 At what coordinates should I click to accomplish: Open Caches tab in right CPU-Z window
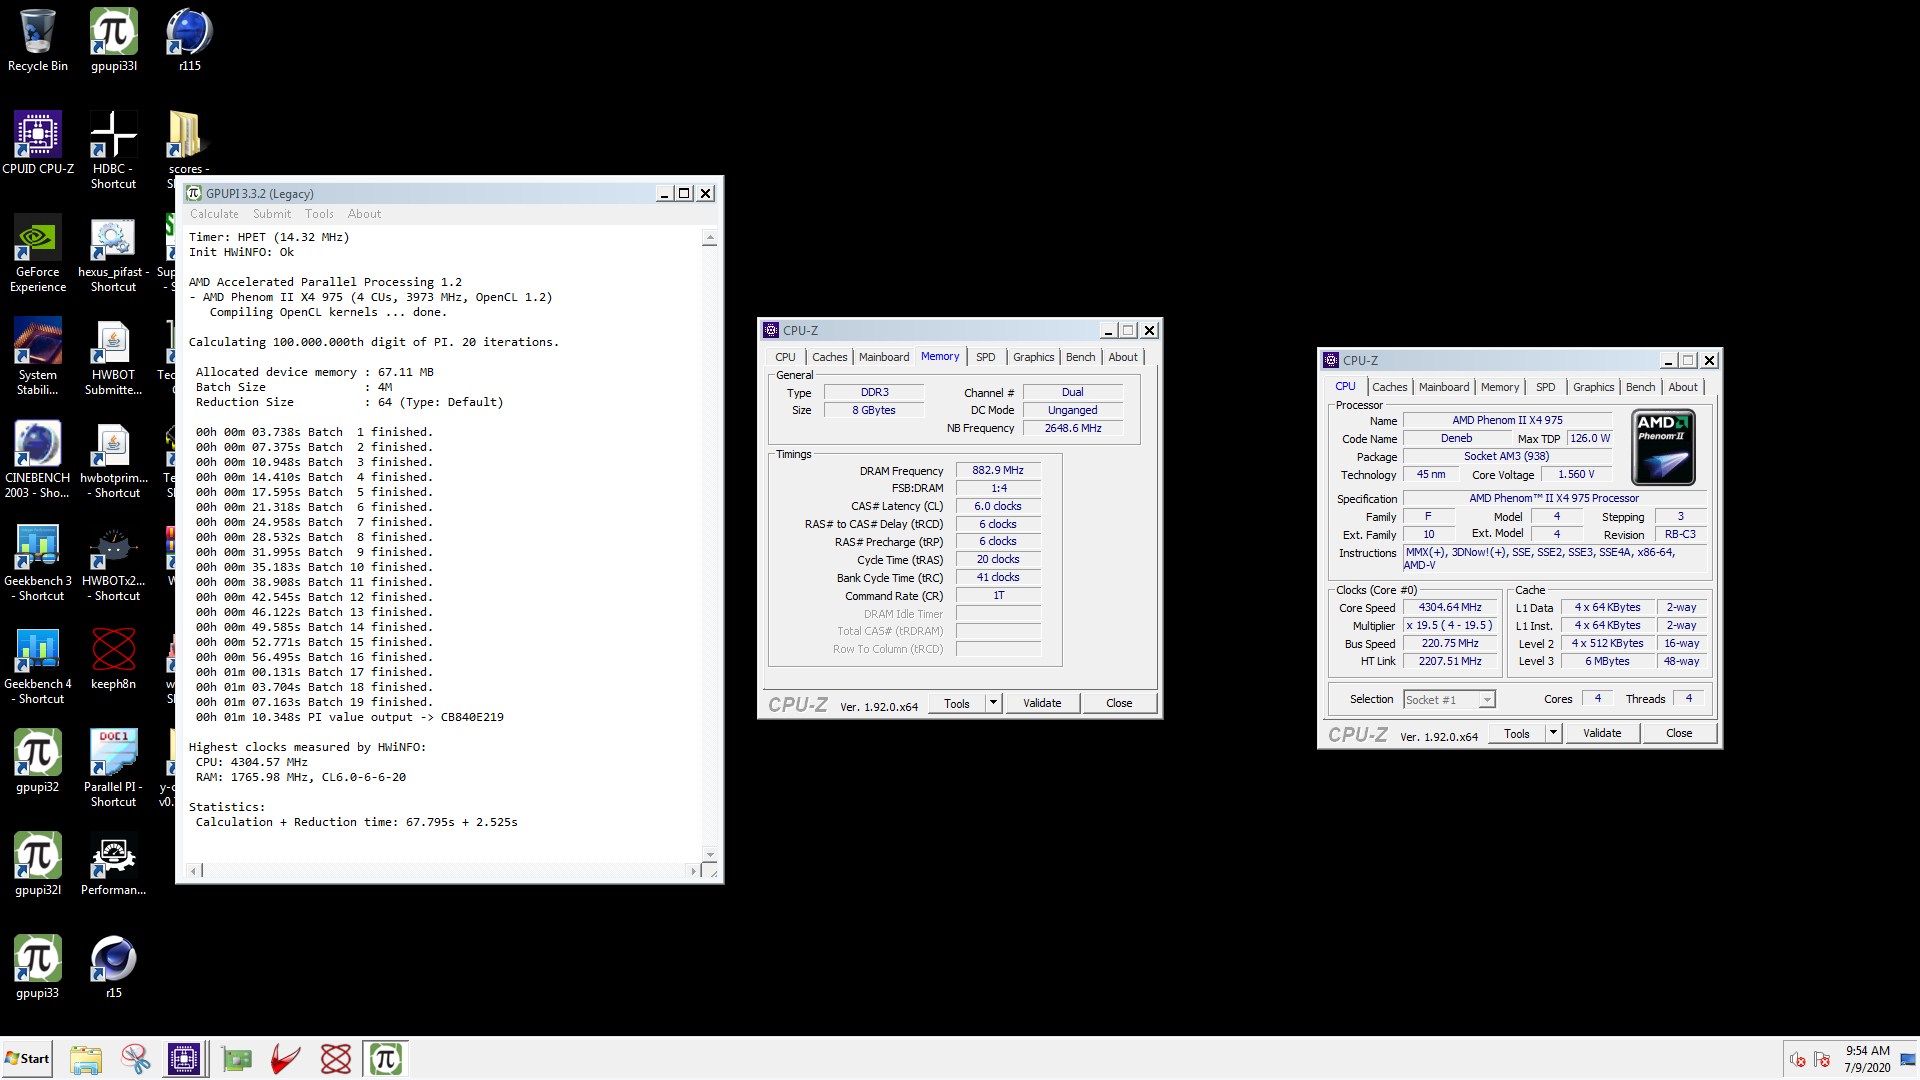tap(1389, 387)
